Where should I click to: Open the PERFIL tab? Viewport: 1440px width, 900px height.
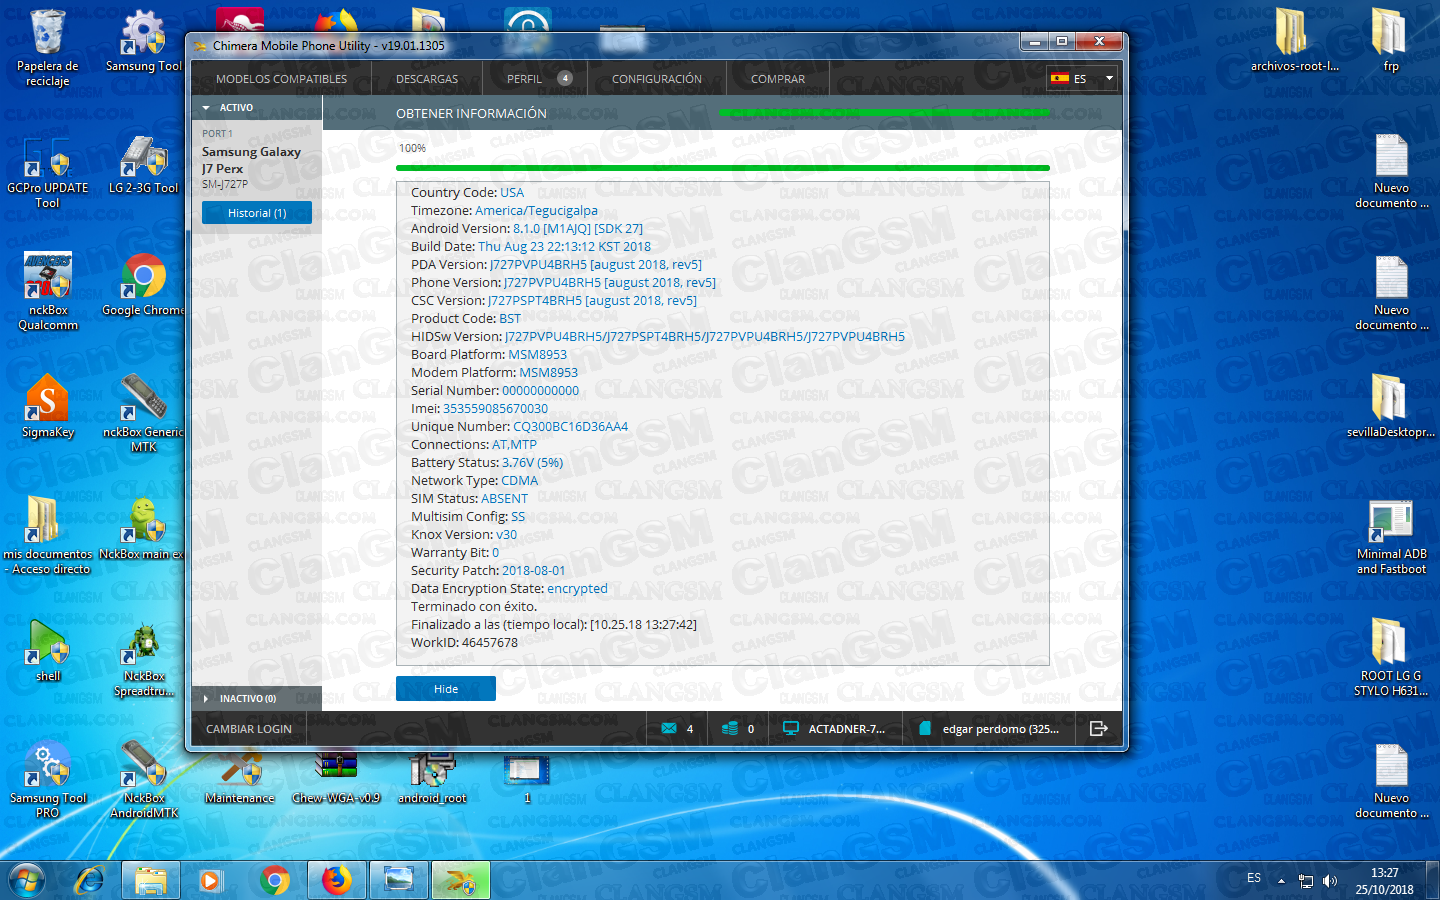pyautogui.click(x=536, y=79)
